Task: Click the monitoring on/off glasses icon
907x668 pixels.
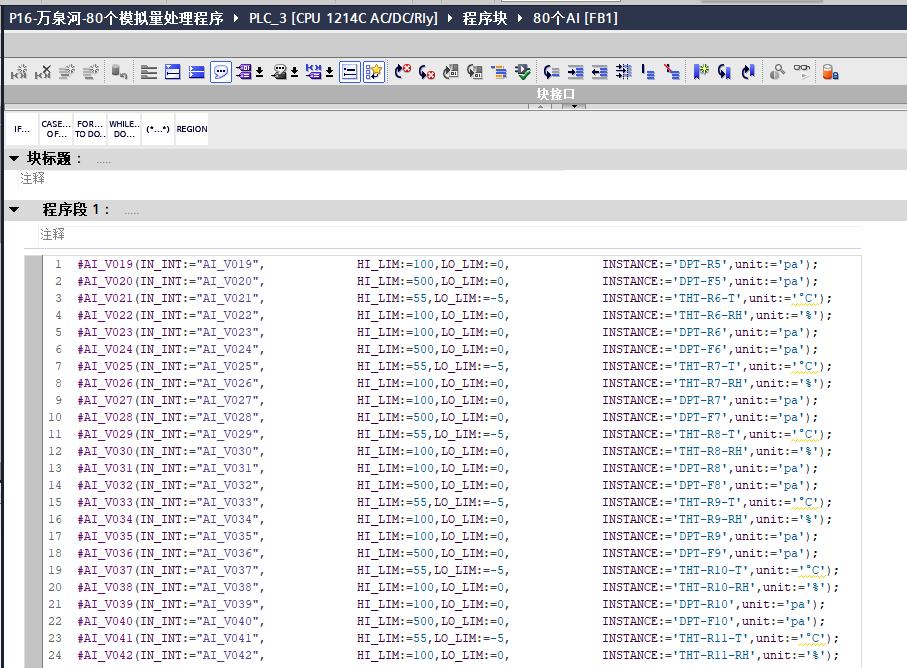Action: tap(802, 72)
